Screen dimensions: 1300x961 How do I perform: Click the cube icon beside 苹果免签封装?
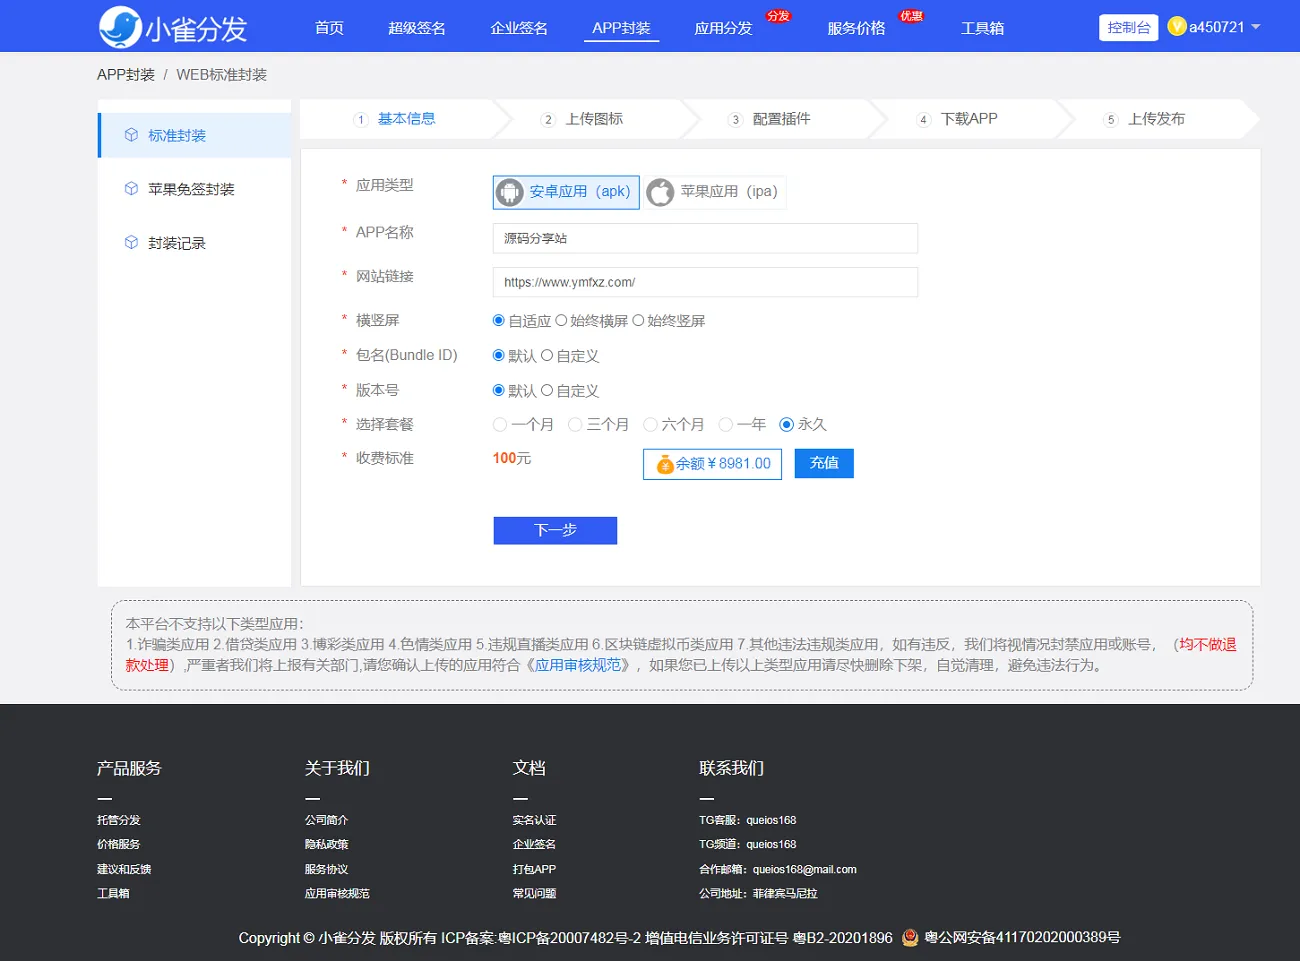coord(131,189)
